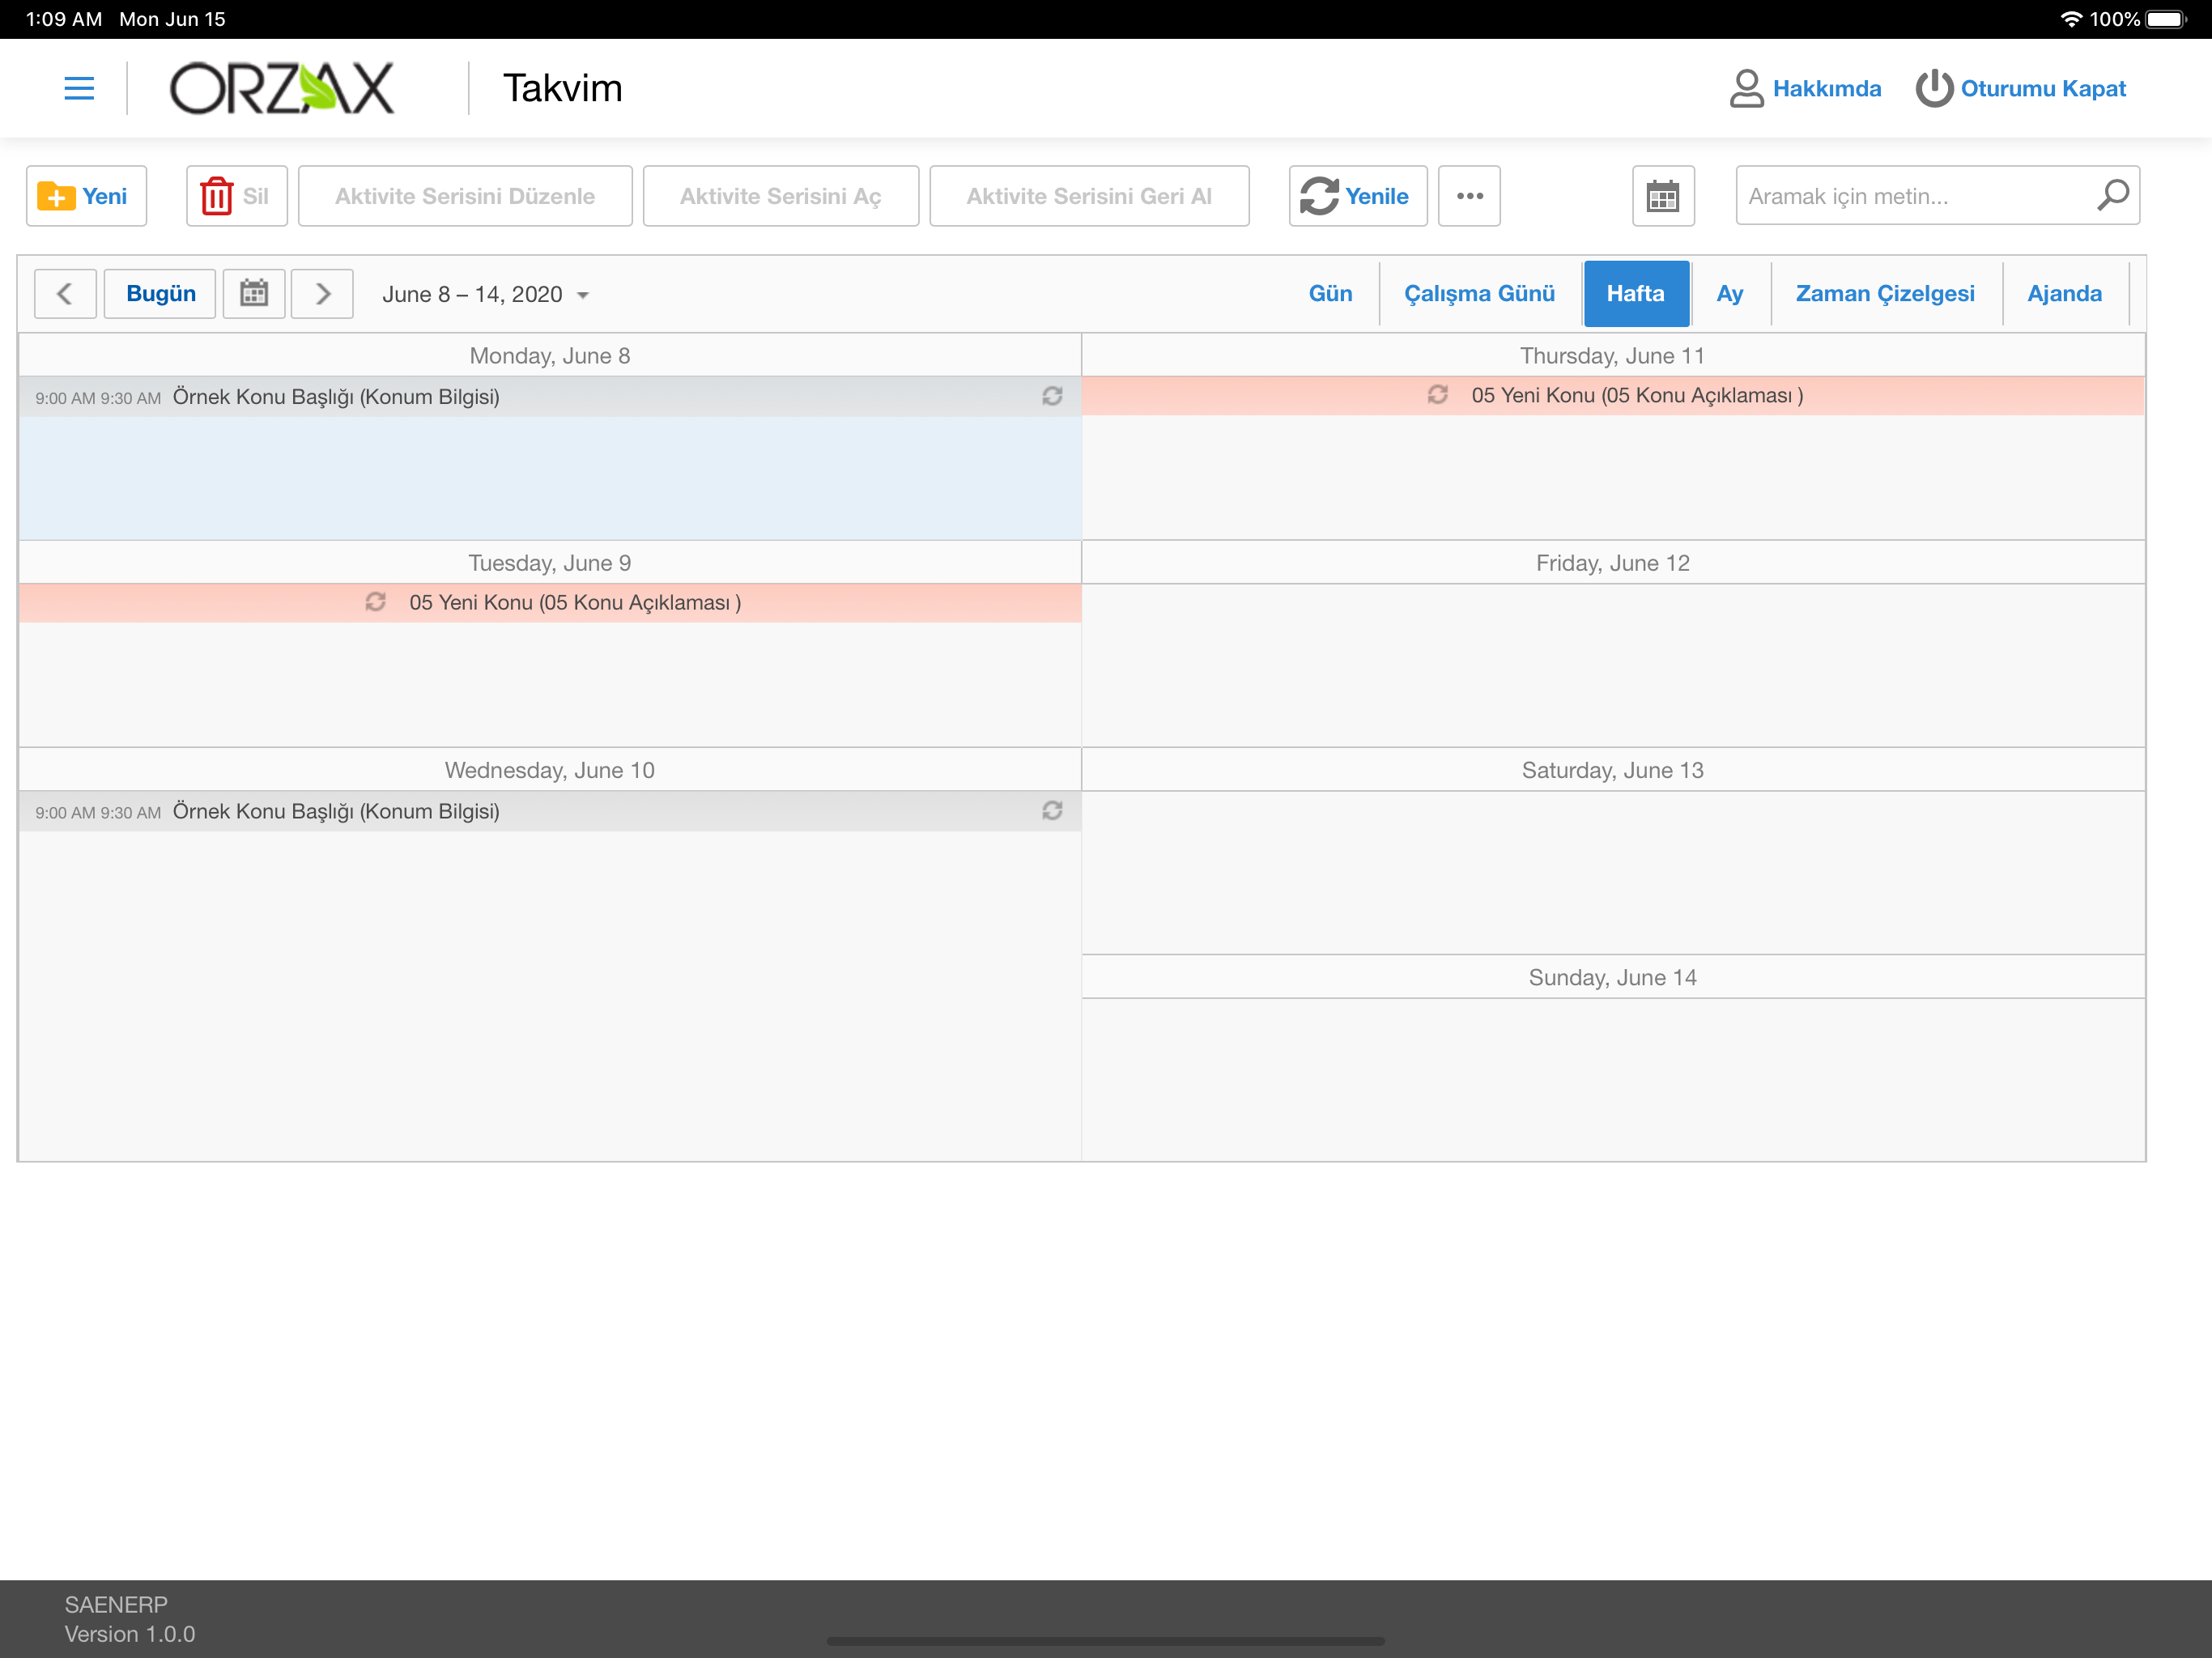
Task: Click Version 1.0.0 footer text
Action: [x=130, y=1634]
